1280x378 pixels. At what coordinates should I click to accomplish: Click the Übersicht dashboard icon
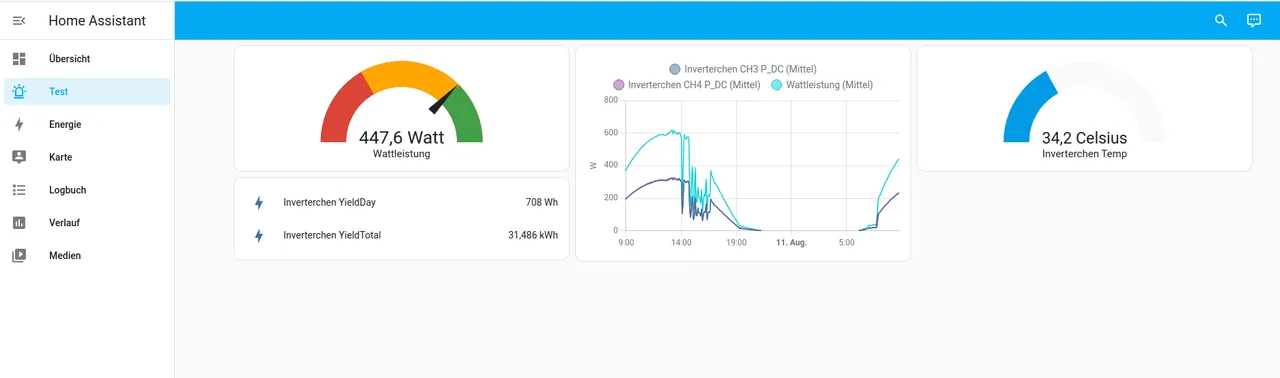point(19,59)
